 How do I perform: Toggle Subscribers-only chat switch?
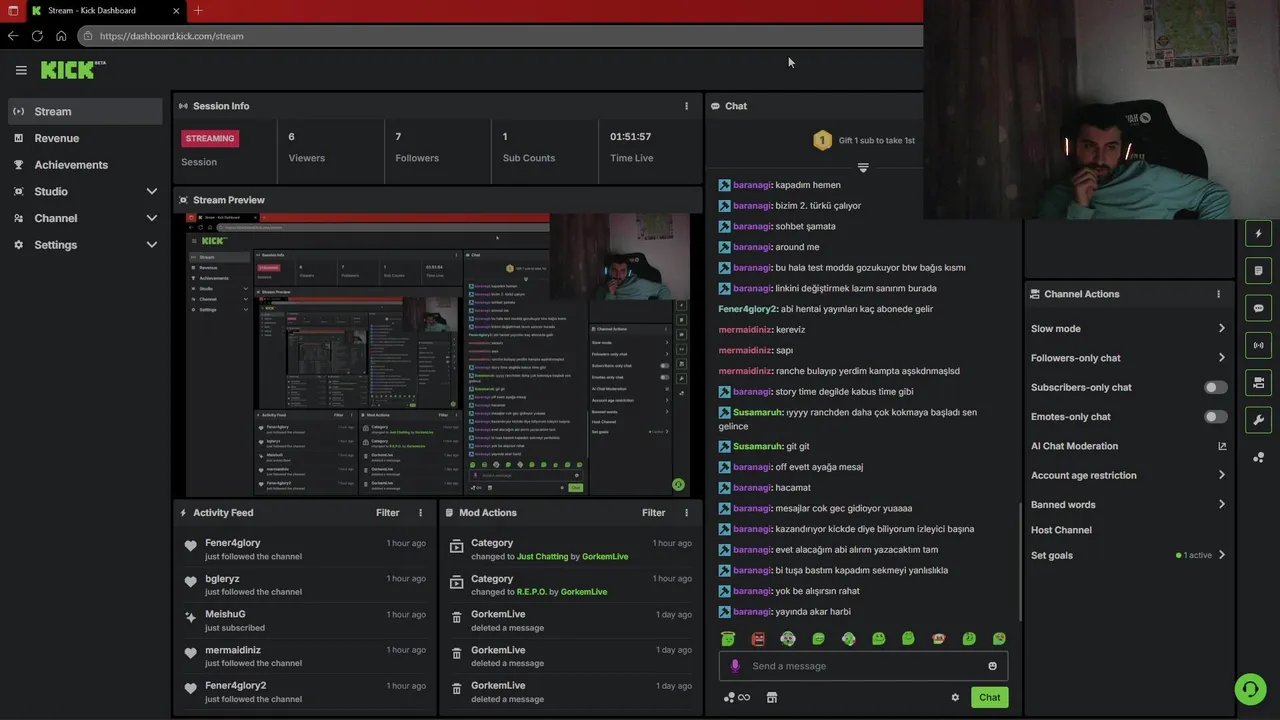tap(1216, 388)
